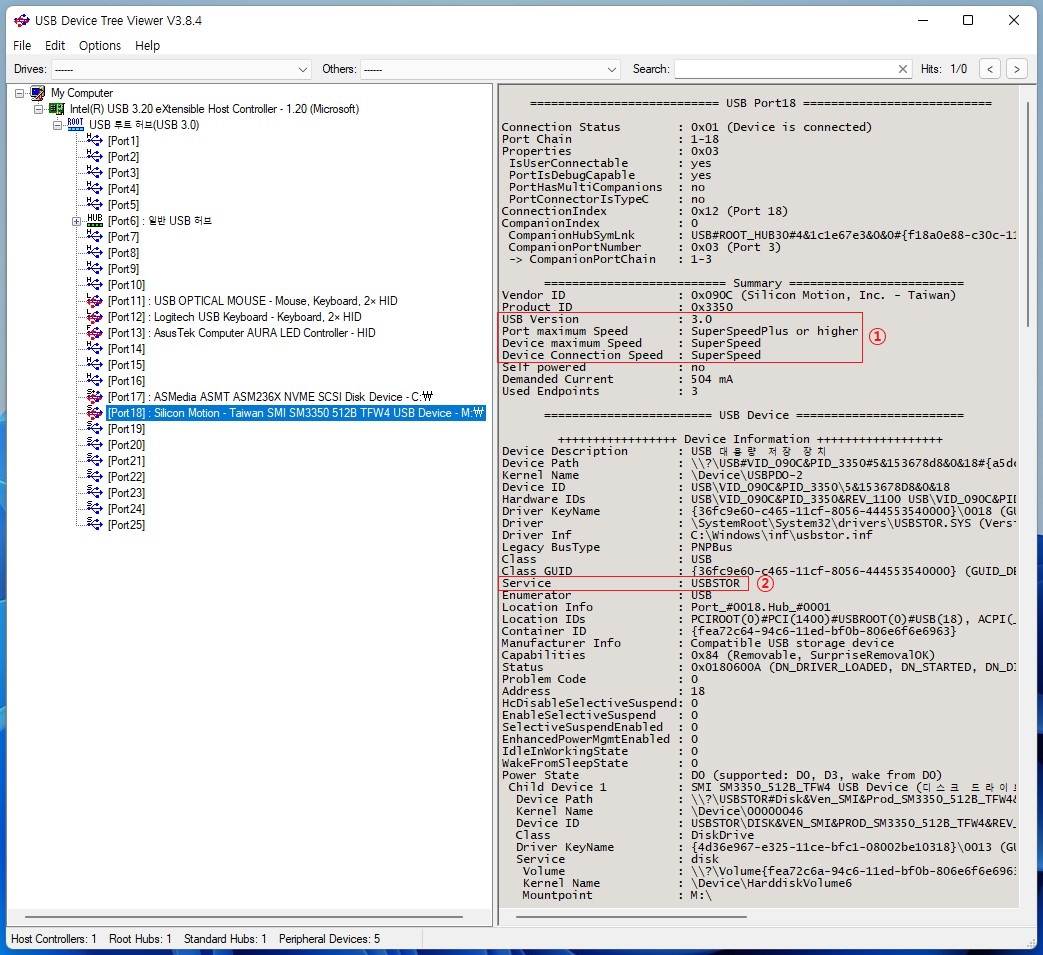Select the Port20 tree entry
Screen dimensions: 1043x955
pyautogui.click(x=126, y=445)
